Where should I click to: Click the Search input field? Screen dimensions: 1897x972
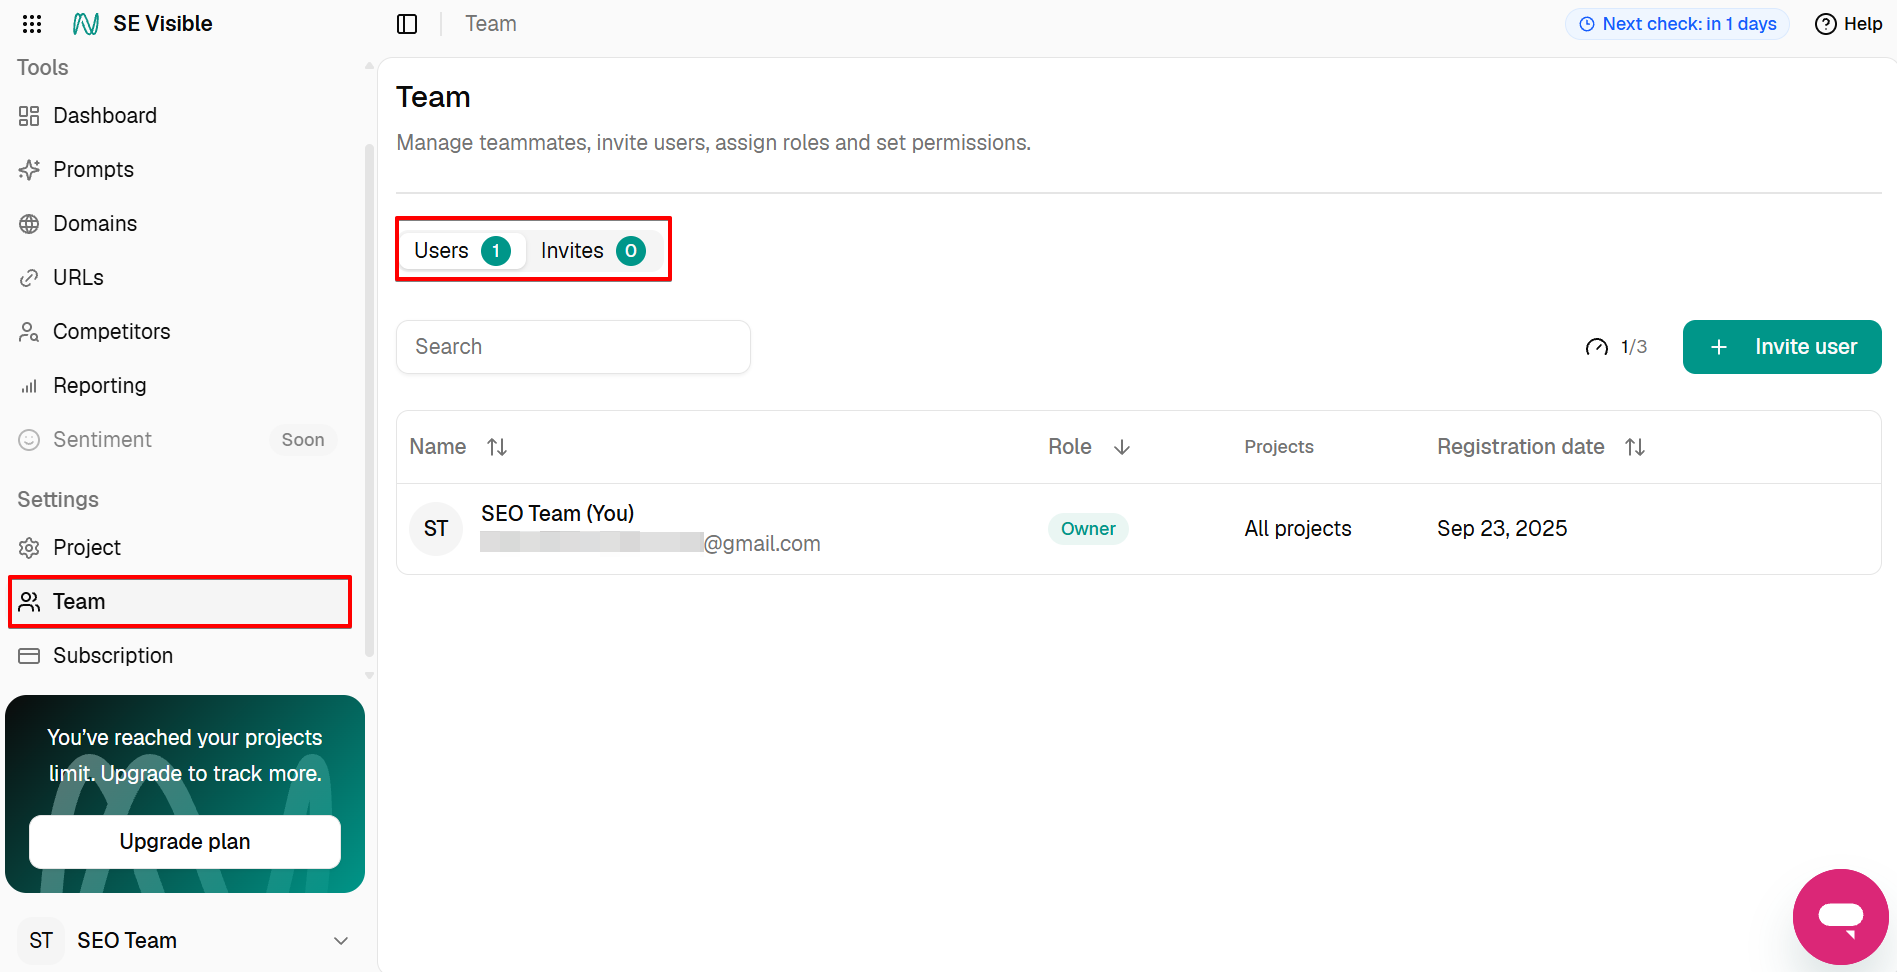(573, 347)
